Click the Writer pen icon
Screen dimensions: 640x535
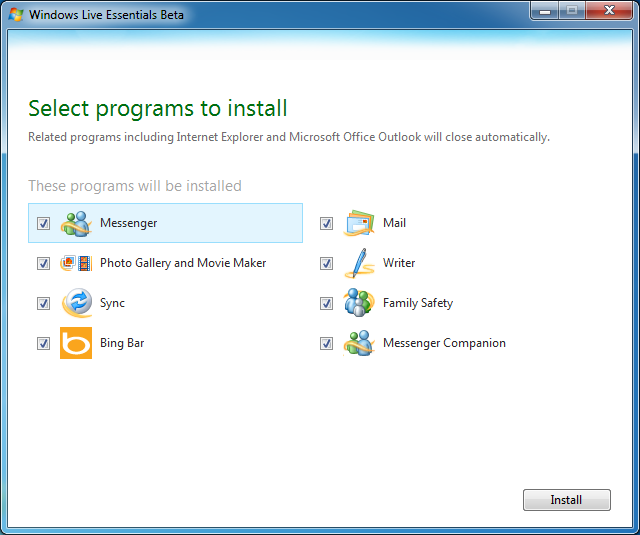pyautogui.click(x=359, y=263)
